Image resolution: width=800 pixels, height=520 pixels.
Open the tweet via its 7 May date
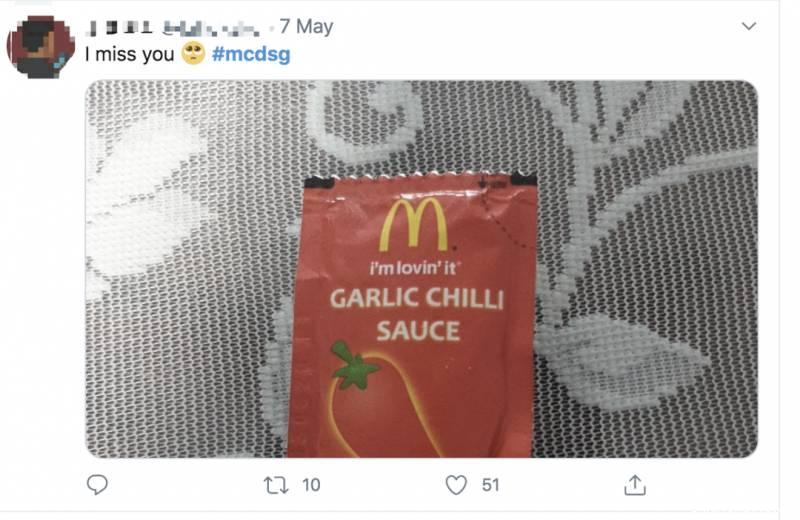[x=306, y=27]
